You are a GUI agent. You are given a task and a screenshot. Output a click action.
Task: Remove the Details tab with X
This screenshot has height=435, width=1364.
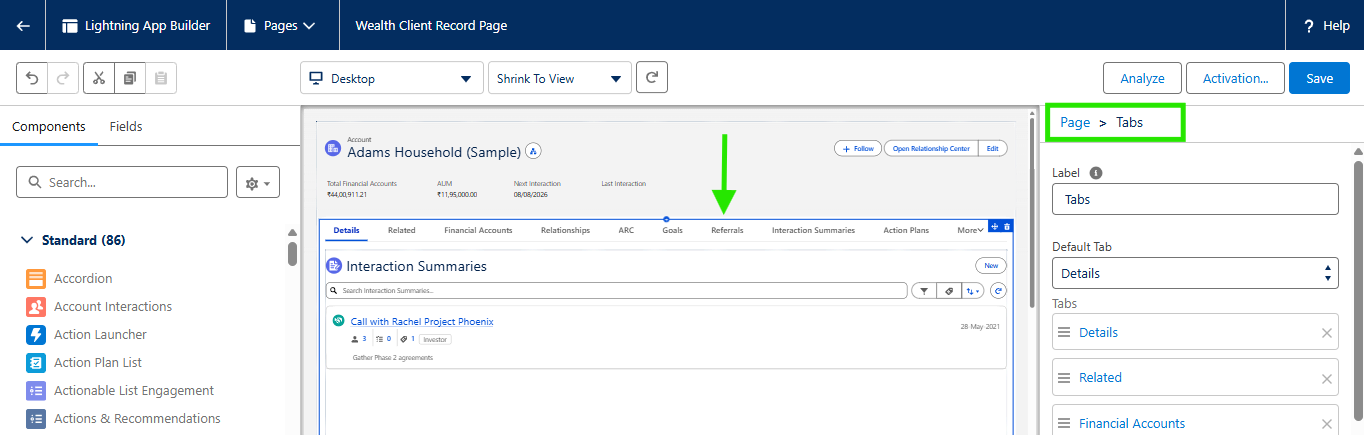coord(1326,333)
